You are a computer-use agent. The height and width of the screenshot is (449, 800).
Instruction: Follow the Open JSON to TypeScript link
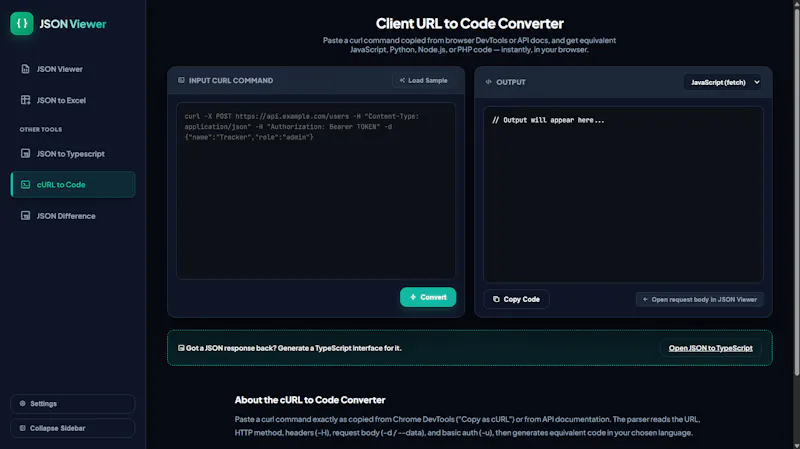tap(710, 348)
